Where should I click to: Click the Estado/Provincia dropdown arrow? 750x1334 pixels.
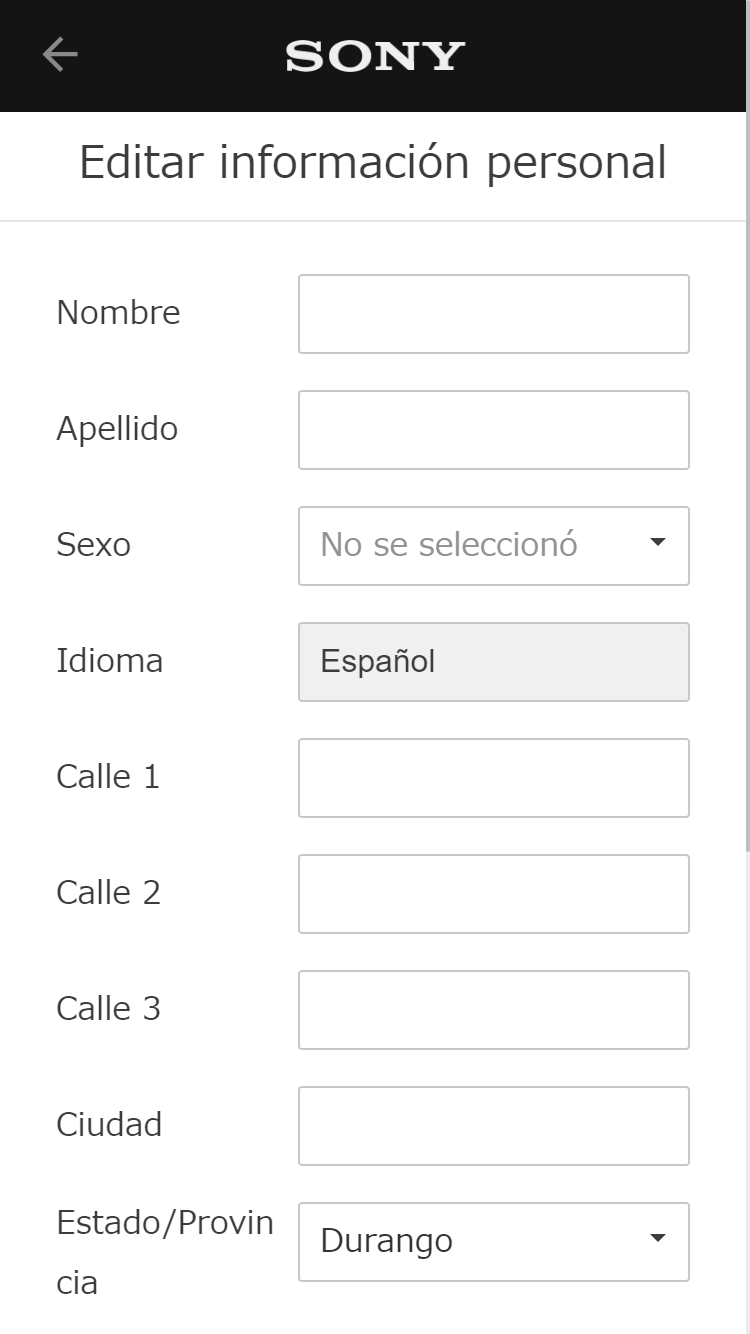click(x=657, y=1237)
